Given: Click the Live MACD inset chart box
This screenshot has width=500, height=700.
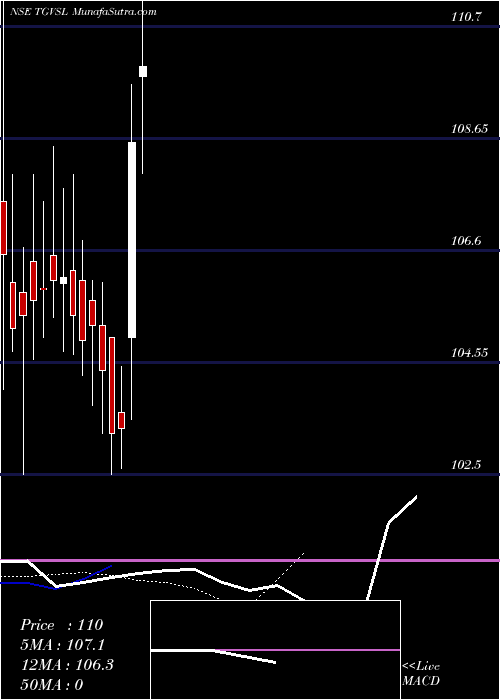Looking at the screenshot, I should pos(275,650).
